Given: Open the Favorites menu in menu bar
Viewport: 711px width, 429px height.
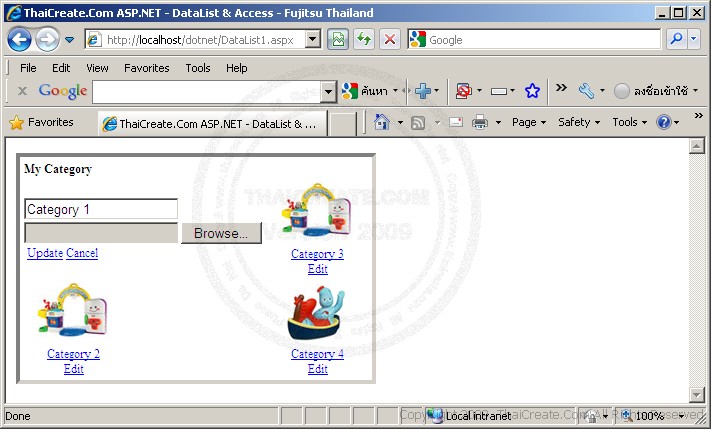Looking at the screenshot, I should pyautogui.click(x=146, y=68).
